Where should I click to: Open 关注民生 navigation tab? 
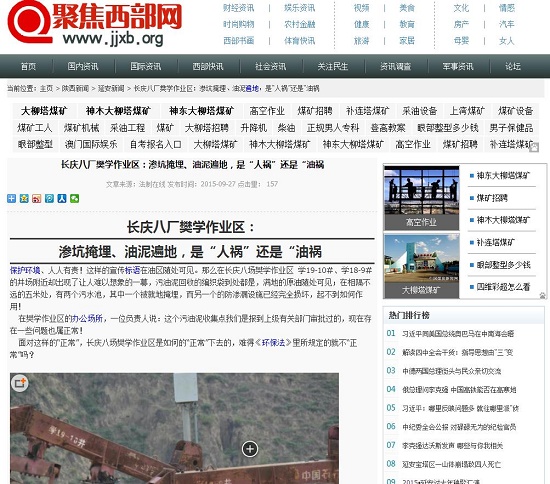333,66
